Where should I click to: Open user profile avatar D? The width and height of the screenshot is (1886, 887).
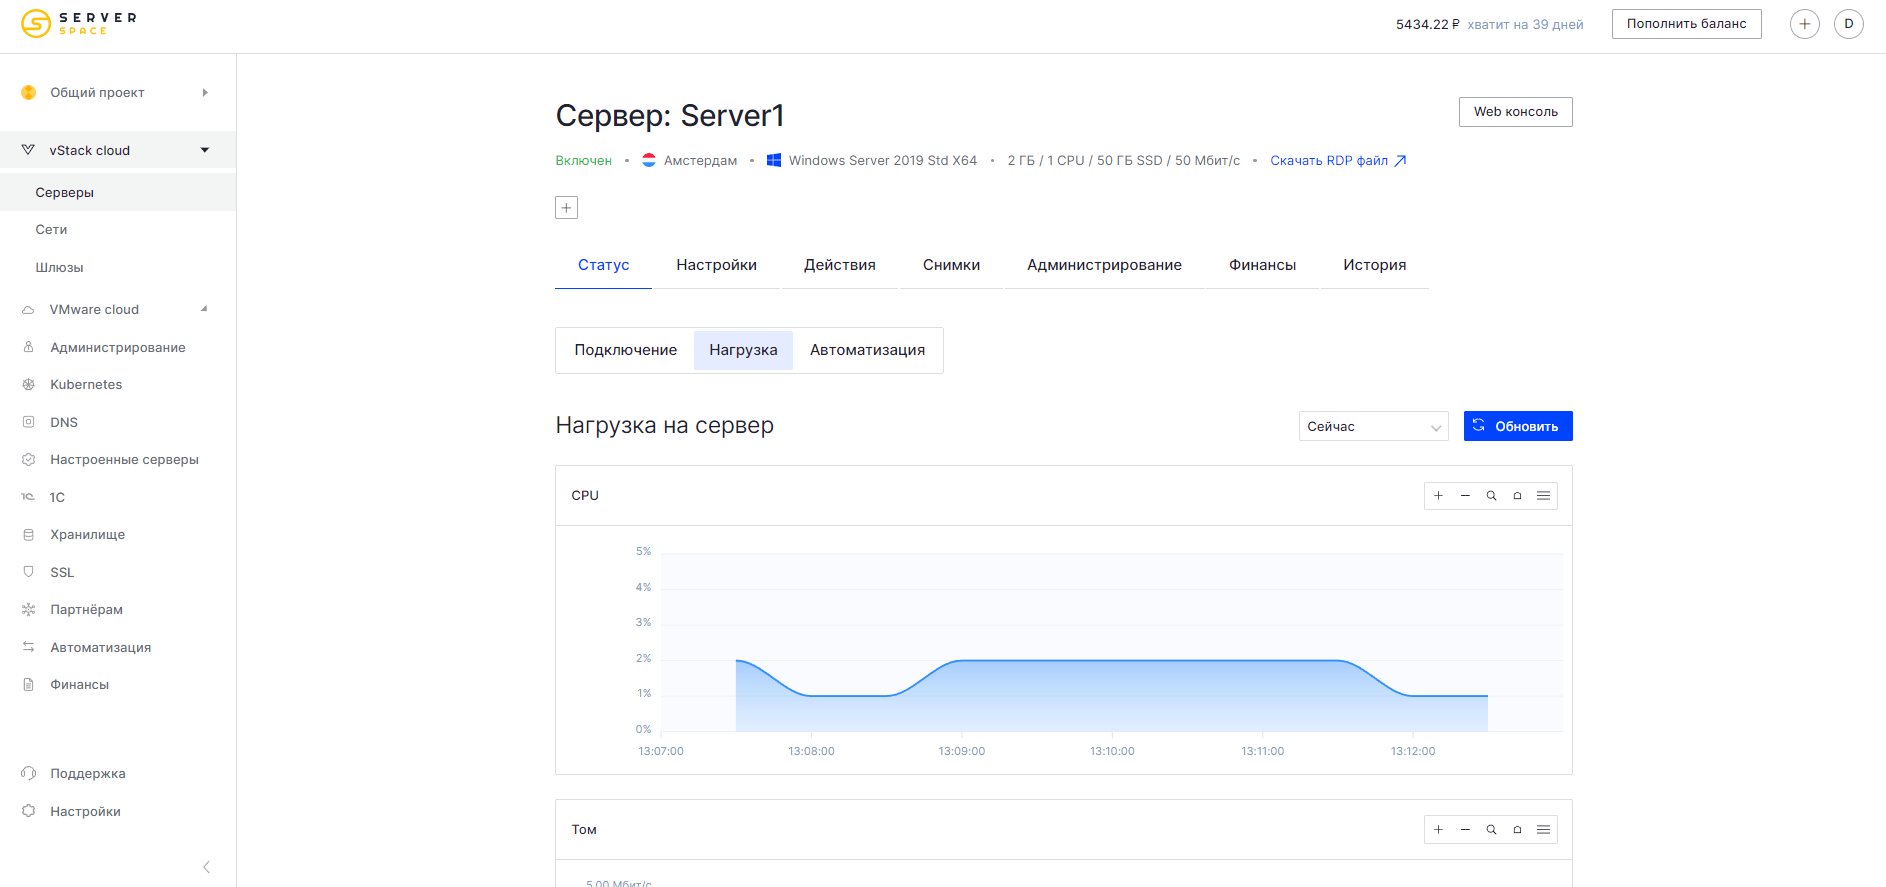tap(1848, 24)
